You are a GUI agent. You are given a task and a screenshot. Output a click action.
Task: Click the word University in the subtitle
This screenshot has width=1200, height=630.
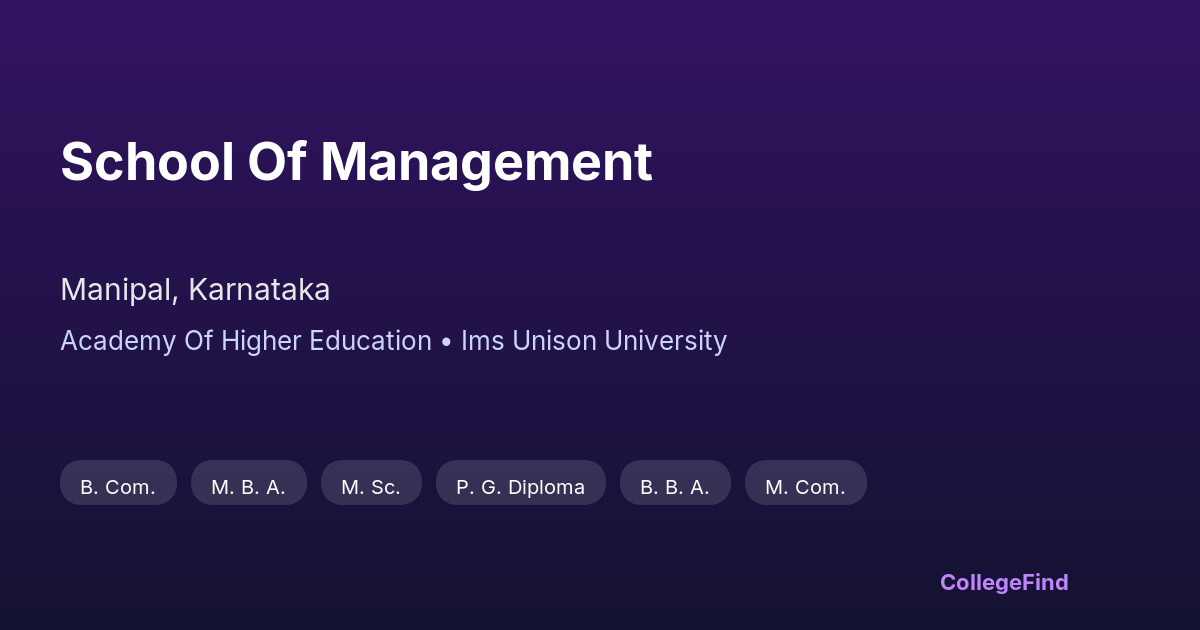[664, 341]
